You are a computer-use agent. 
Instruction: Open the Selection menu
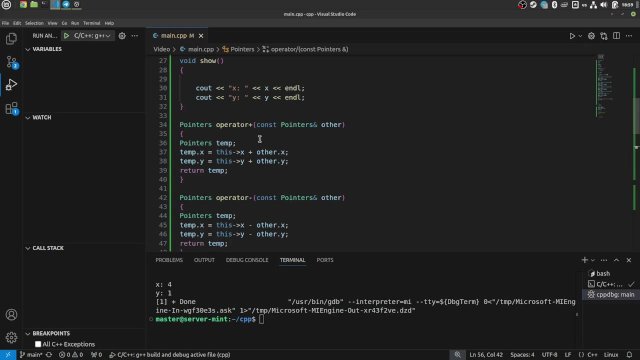point(34,23)
